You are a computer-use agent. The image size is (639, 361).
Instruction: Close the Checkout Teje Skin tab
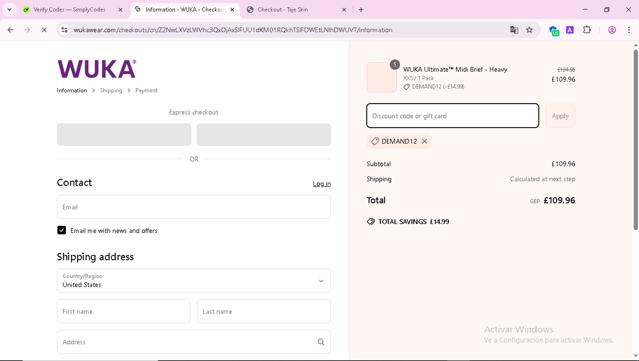344,9
